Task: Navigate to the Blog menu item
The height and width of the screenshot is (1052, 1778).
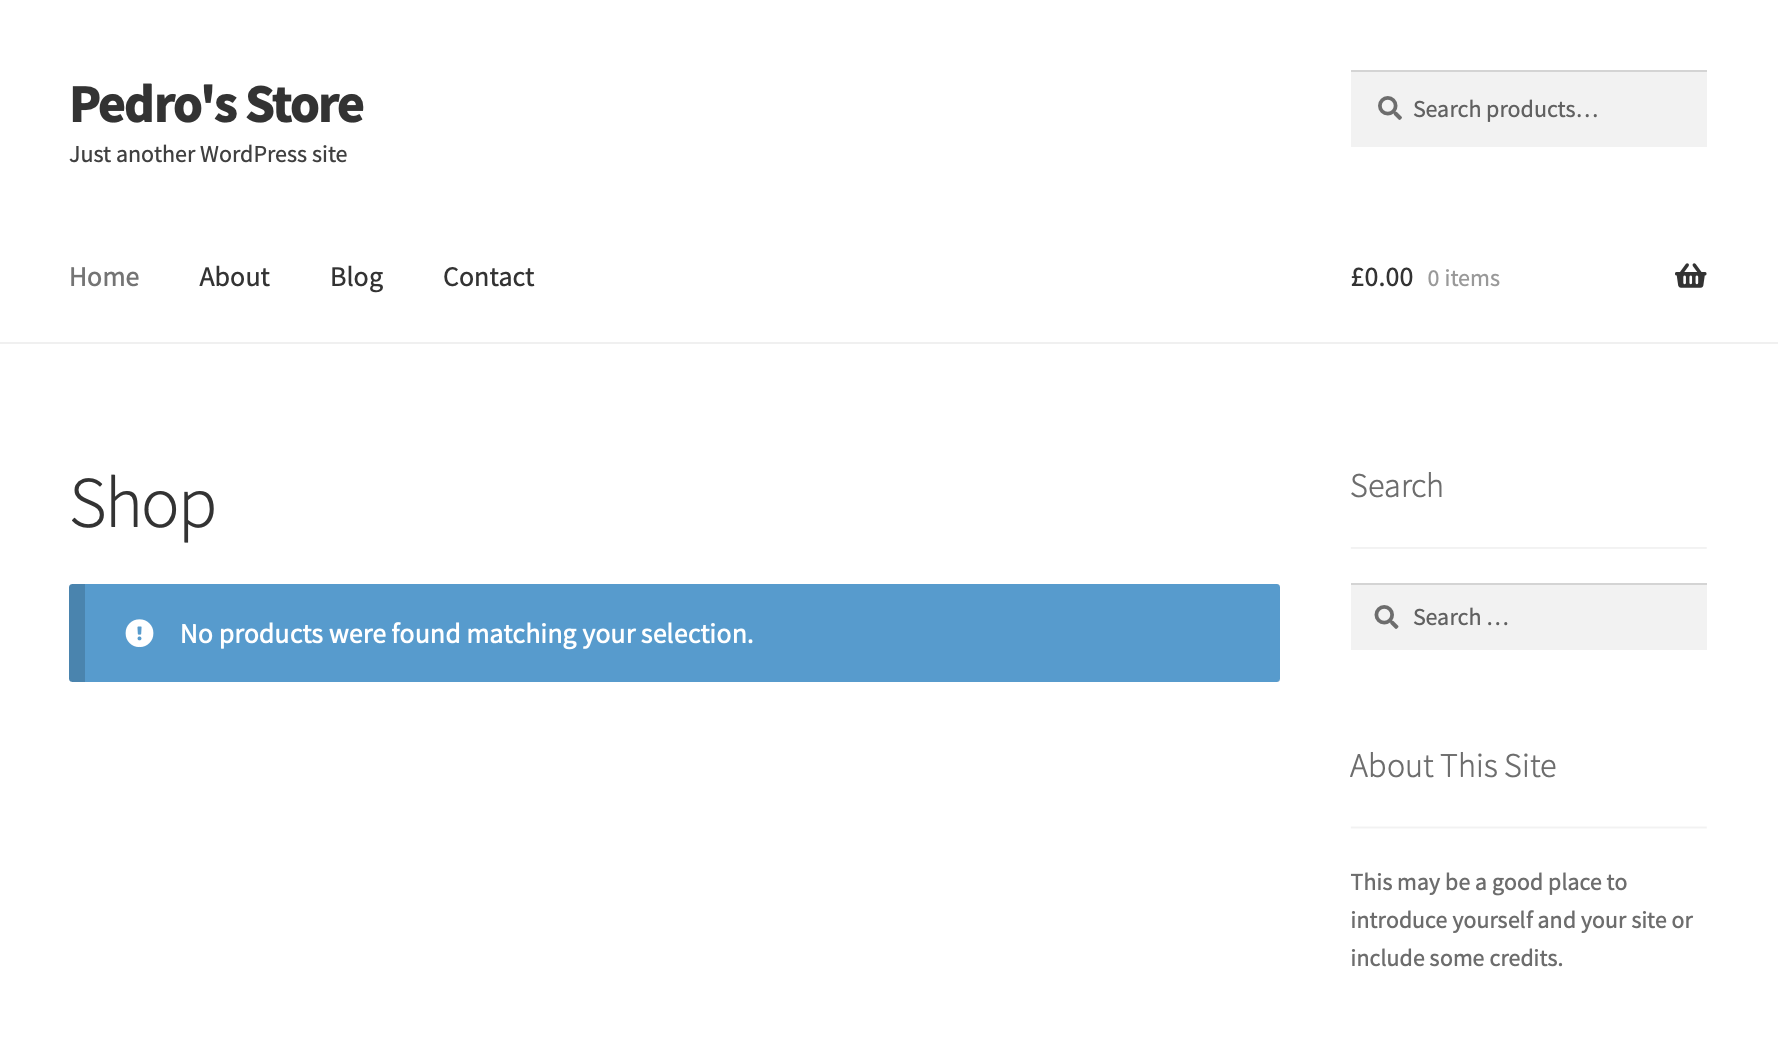Action: point(356,277)
